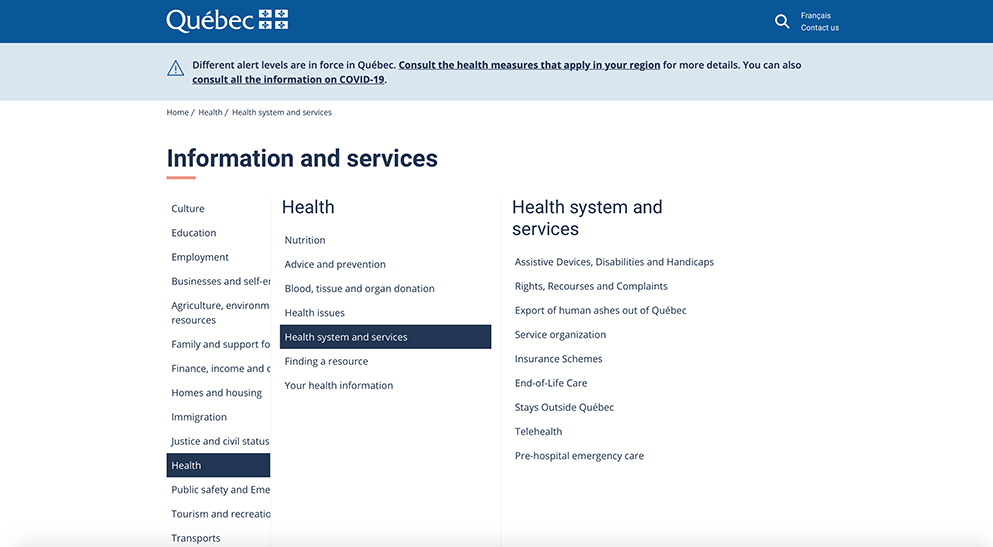Select the highlighted Health category

[x=218, y=465]
